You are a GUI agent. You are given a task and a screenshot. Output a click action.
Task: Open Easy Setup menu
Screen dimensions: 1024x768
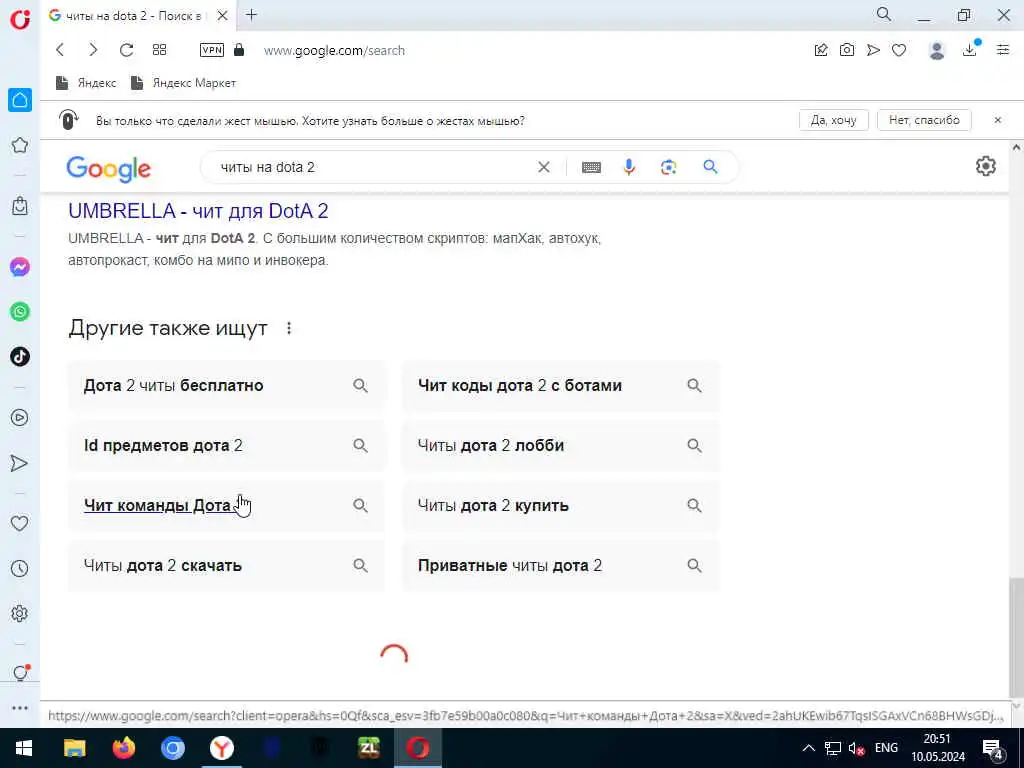(x=1003, y=50)
